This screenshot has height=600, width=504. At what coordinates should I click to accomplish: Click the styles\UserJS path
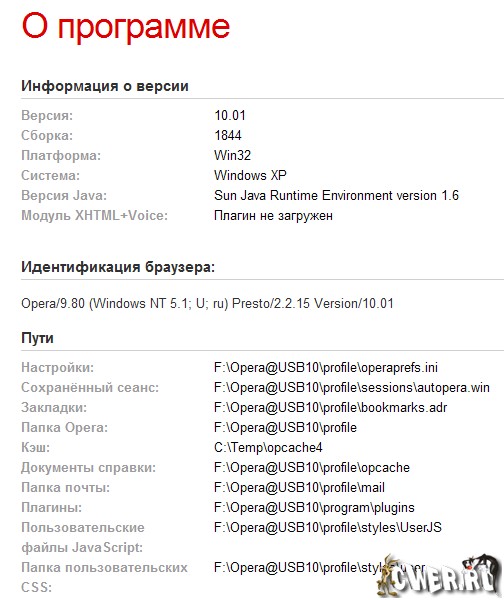pos(328,527)
